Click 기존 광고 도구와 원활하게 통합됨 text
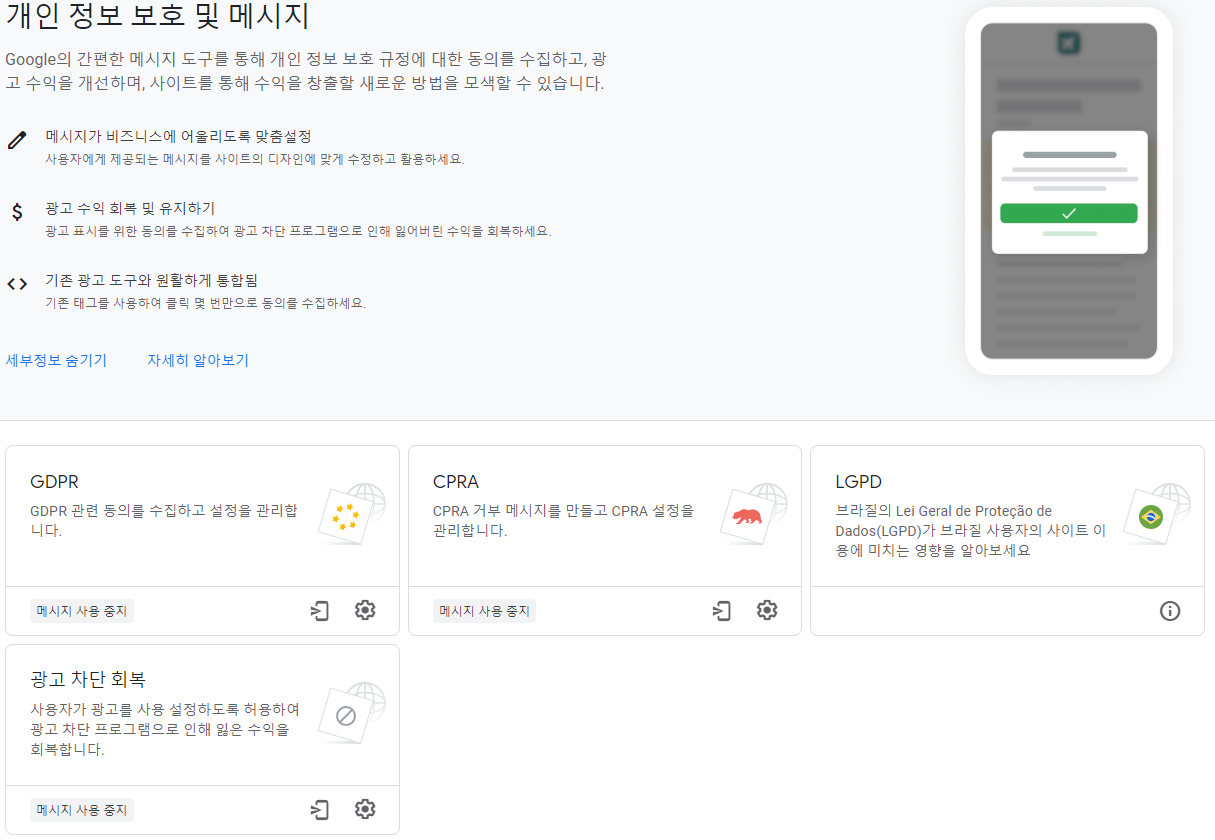The height and width of the screenshot is (840, 1215). point(153,280)
